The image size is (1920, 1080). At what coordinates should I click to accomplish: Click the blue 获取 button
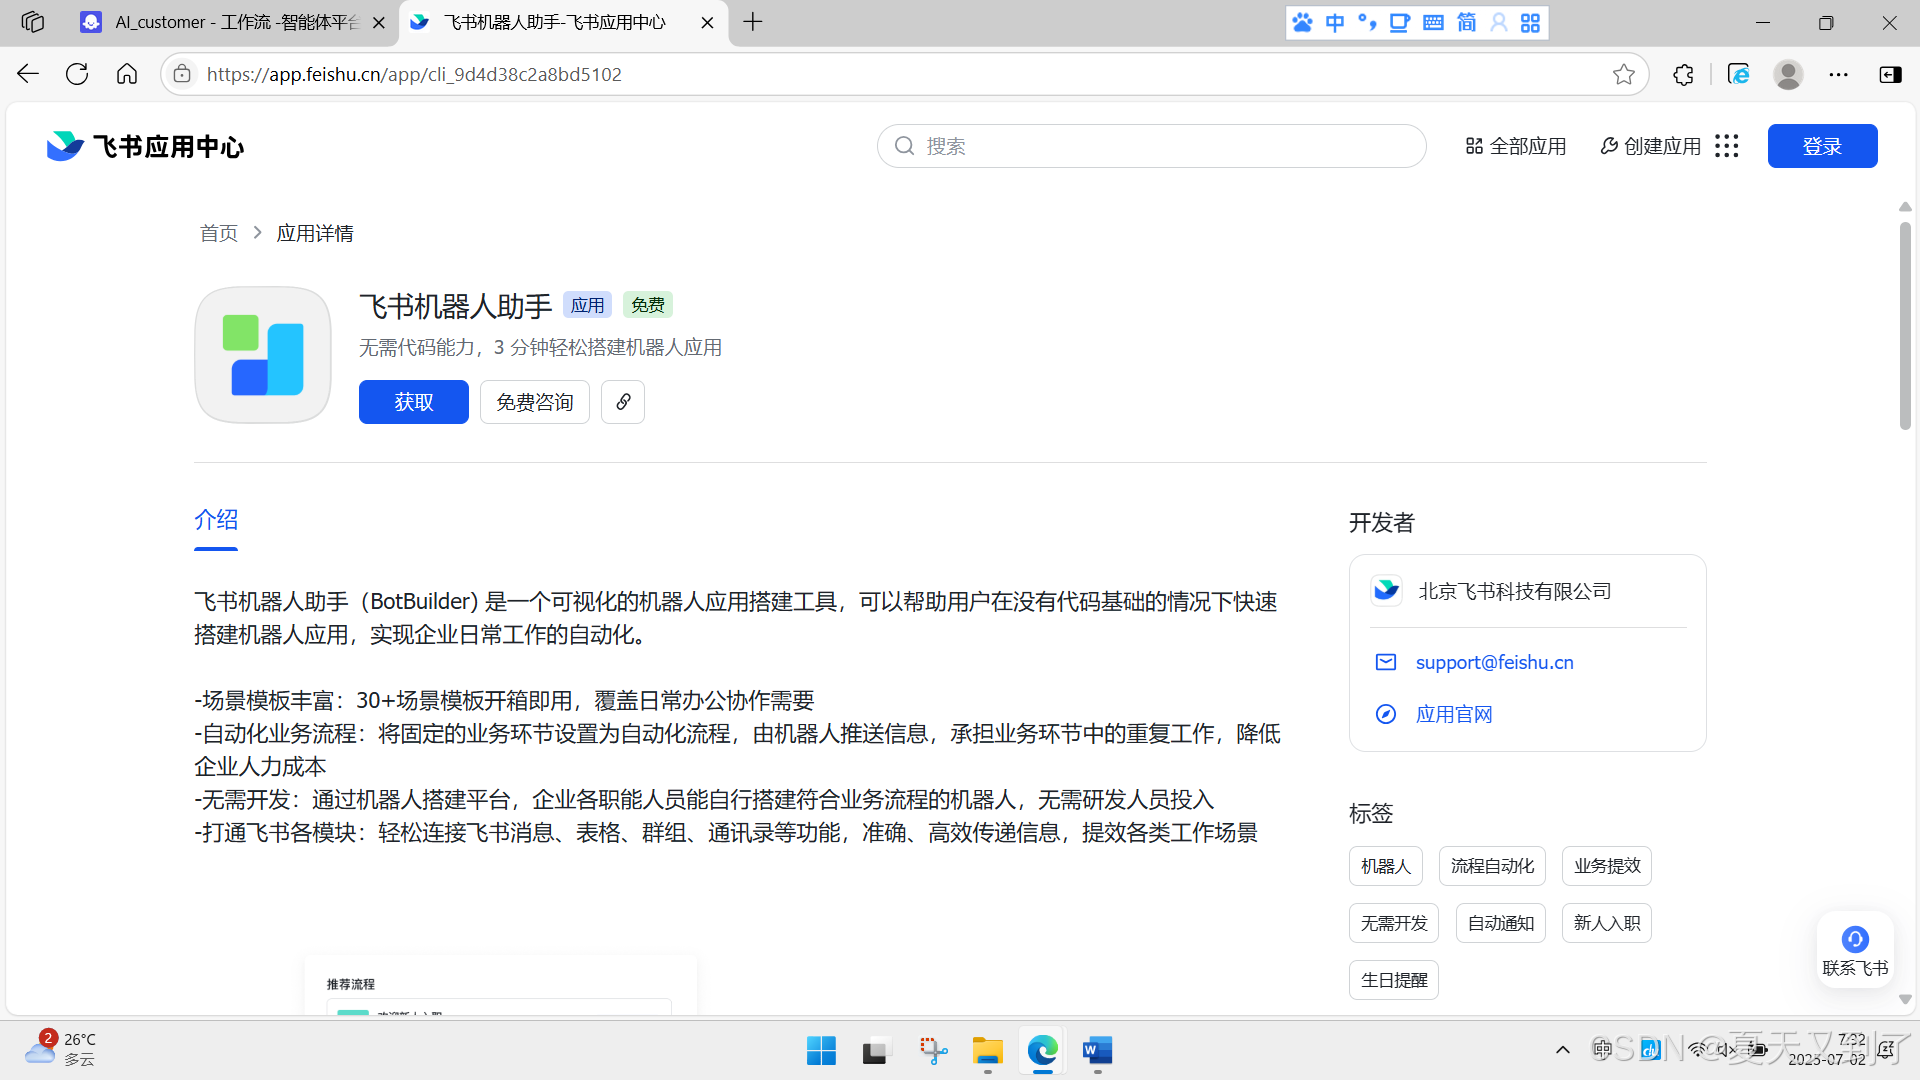[x=413, y=402]
